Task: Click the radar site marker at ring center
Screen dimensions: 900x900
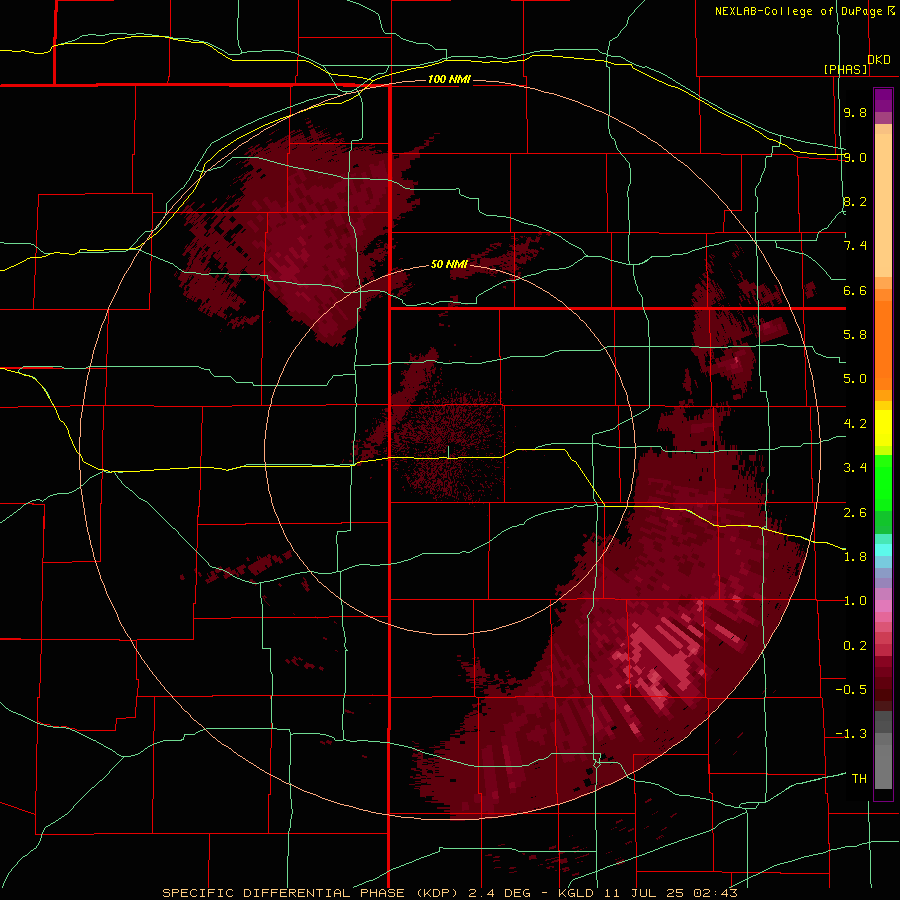Action: [x=449, y=452]
